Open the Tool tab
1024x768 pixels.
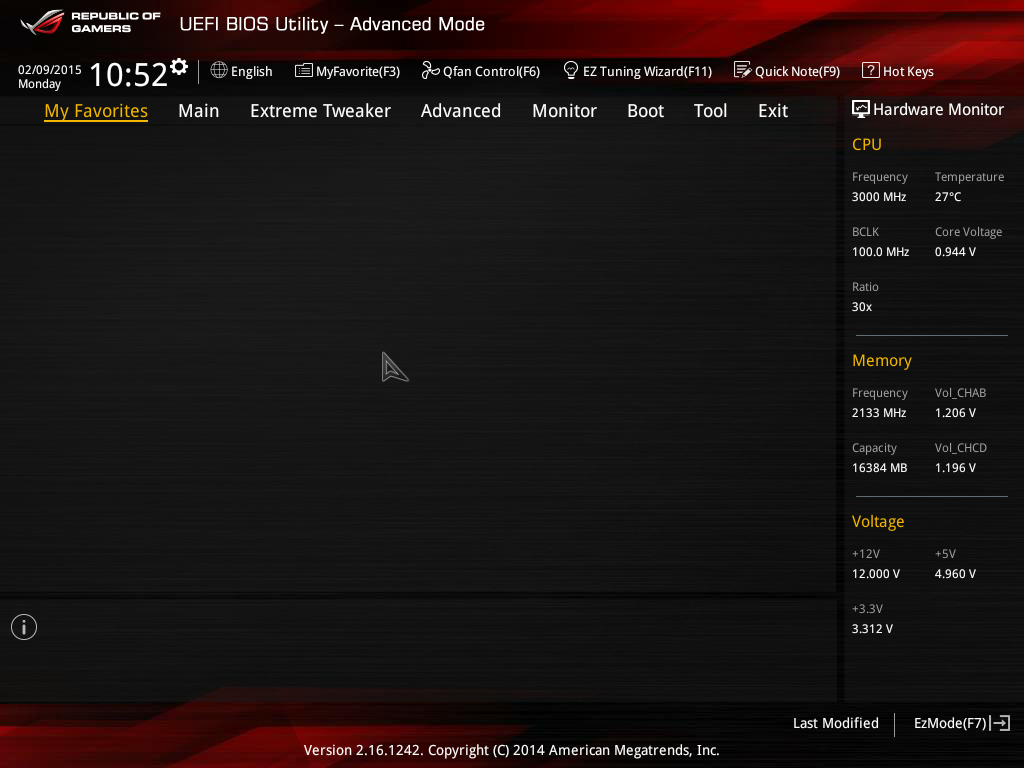pyautogui.click(x=710, y=111)
